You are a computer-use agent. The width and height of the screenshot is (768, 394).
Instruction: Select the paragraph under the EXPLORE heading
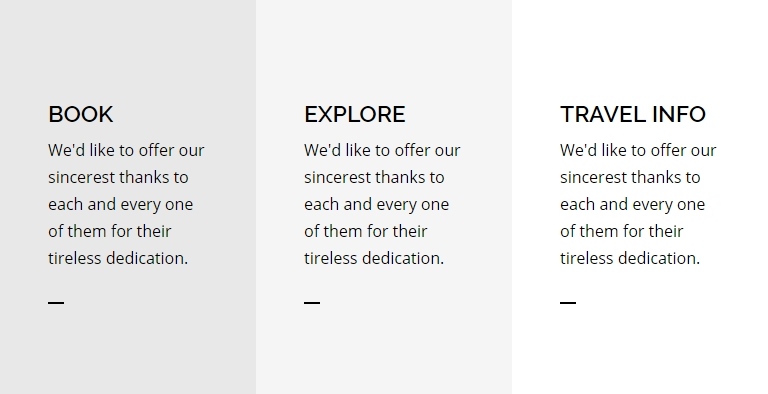click(x=382, y=204)
